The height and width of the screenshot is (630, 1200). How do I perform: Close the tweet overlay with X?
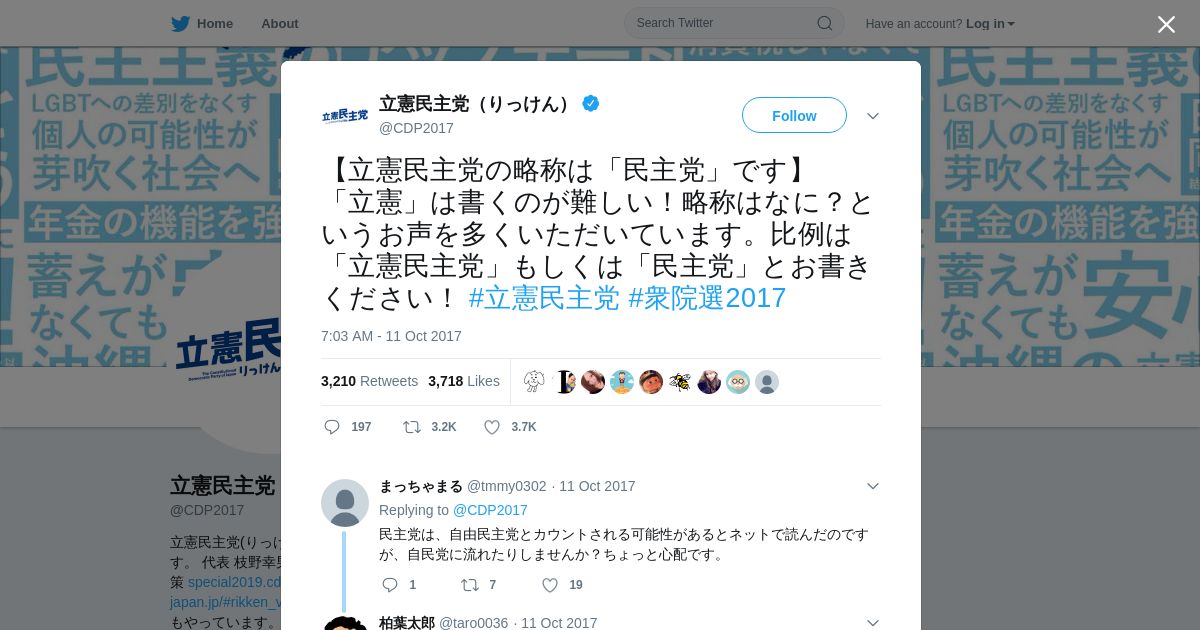tap(1166, 24)
